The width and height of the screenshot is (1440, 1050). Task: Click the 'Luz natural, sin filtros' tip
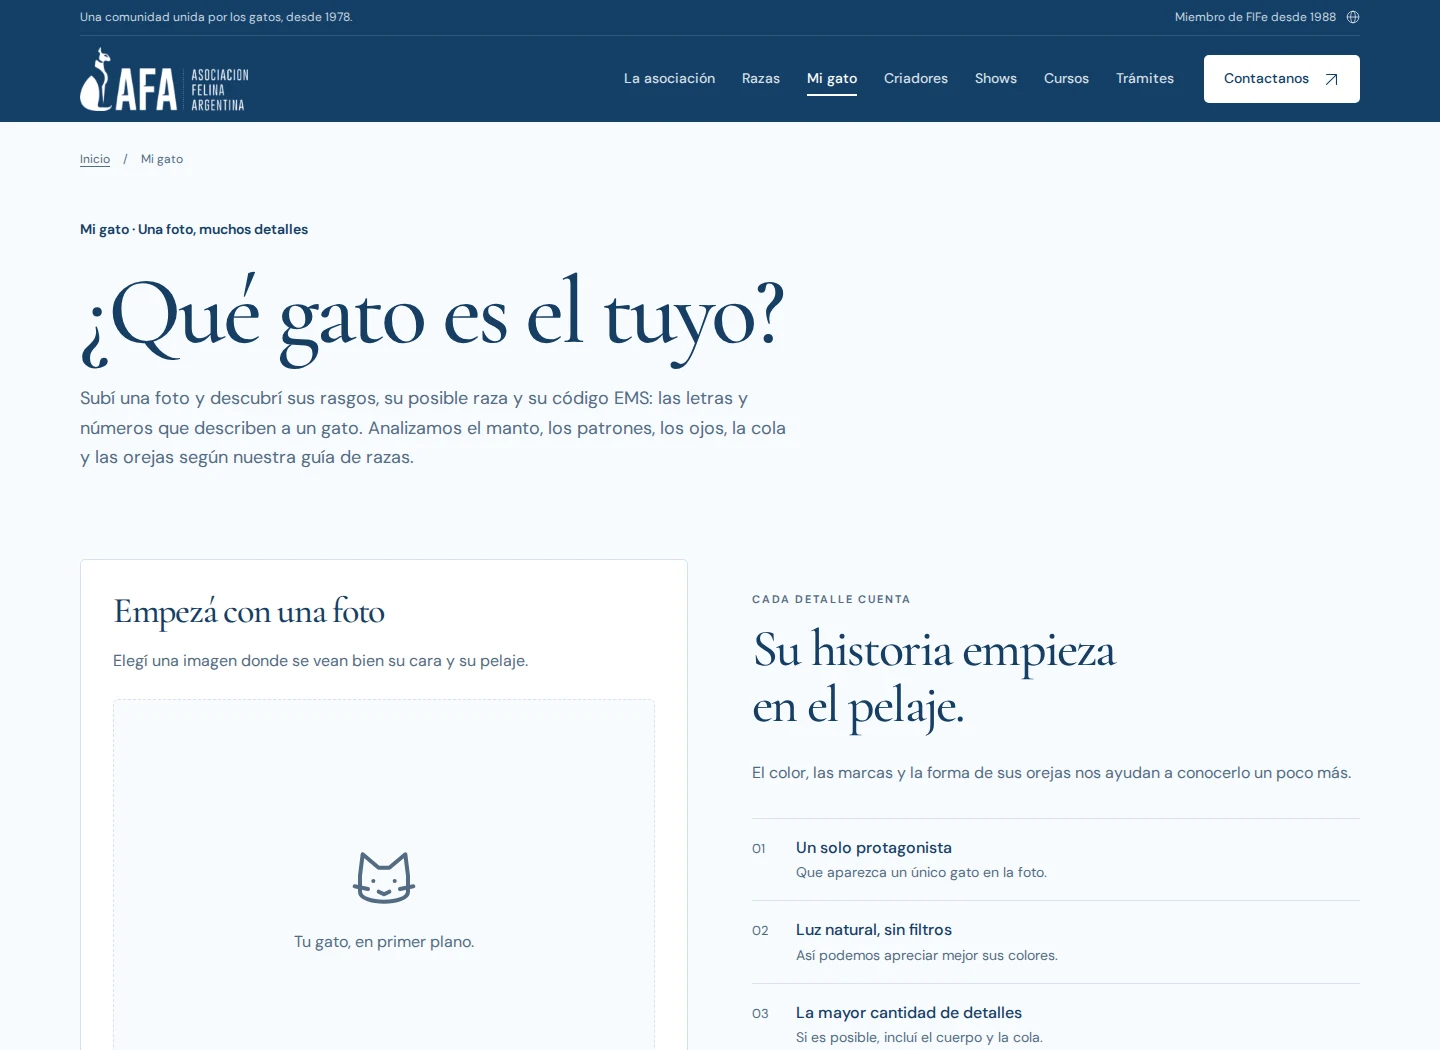pyautogui.click(x=874, y=930)
